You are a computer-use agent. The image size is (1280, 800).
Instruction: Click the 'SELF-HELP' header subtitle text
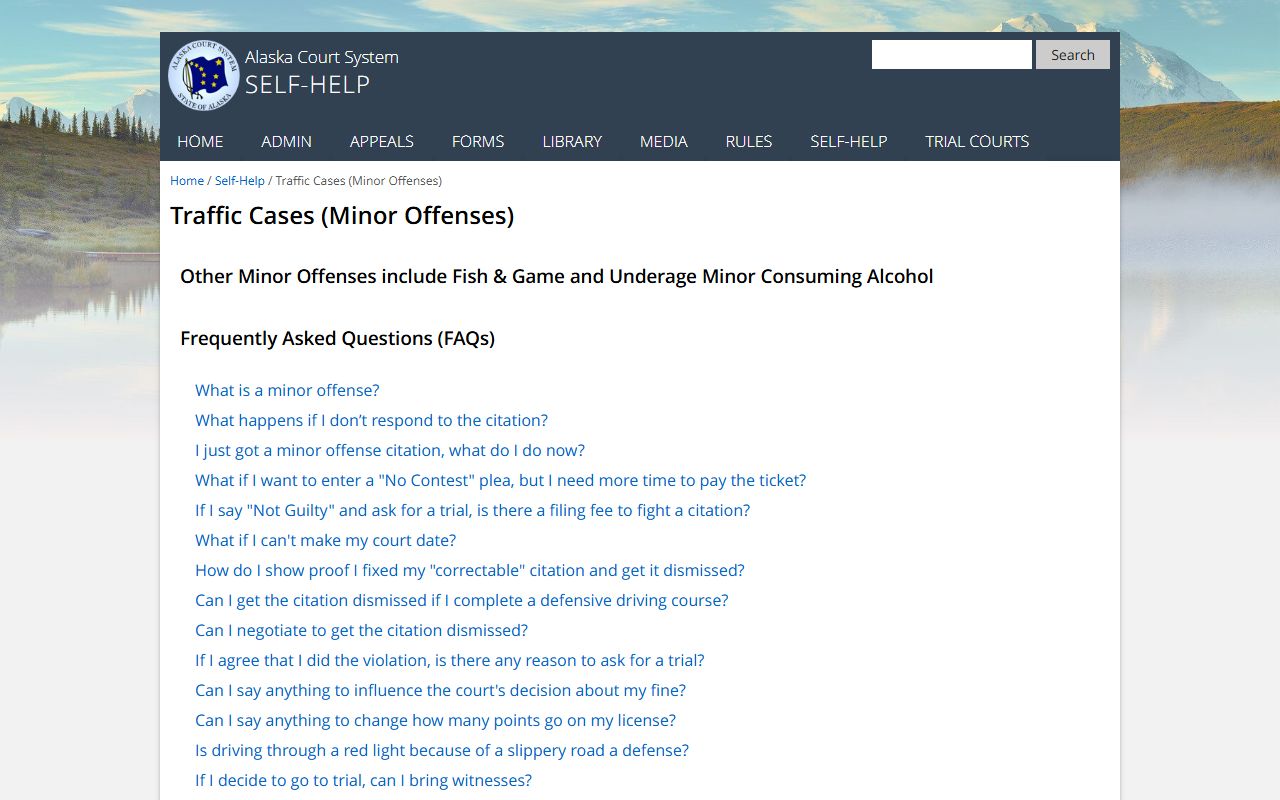click(307, 85)
